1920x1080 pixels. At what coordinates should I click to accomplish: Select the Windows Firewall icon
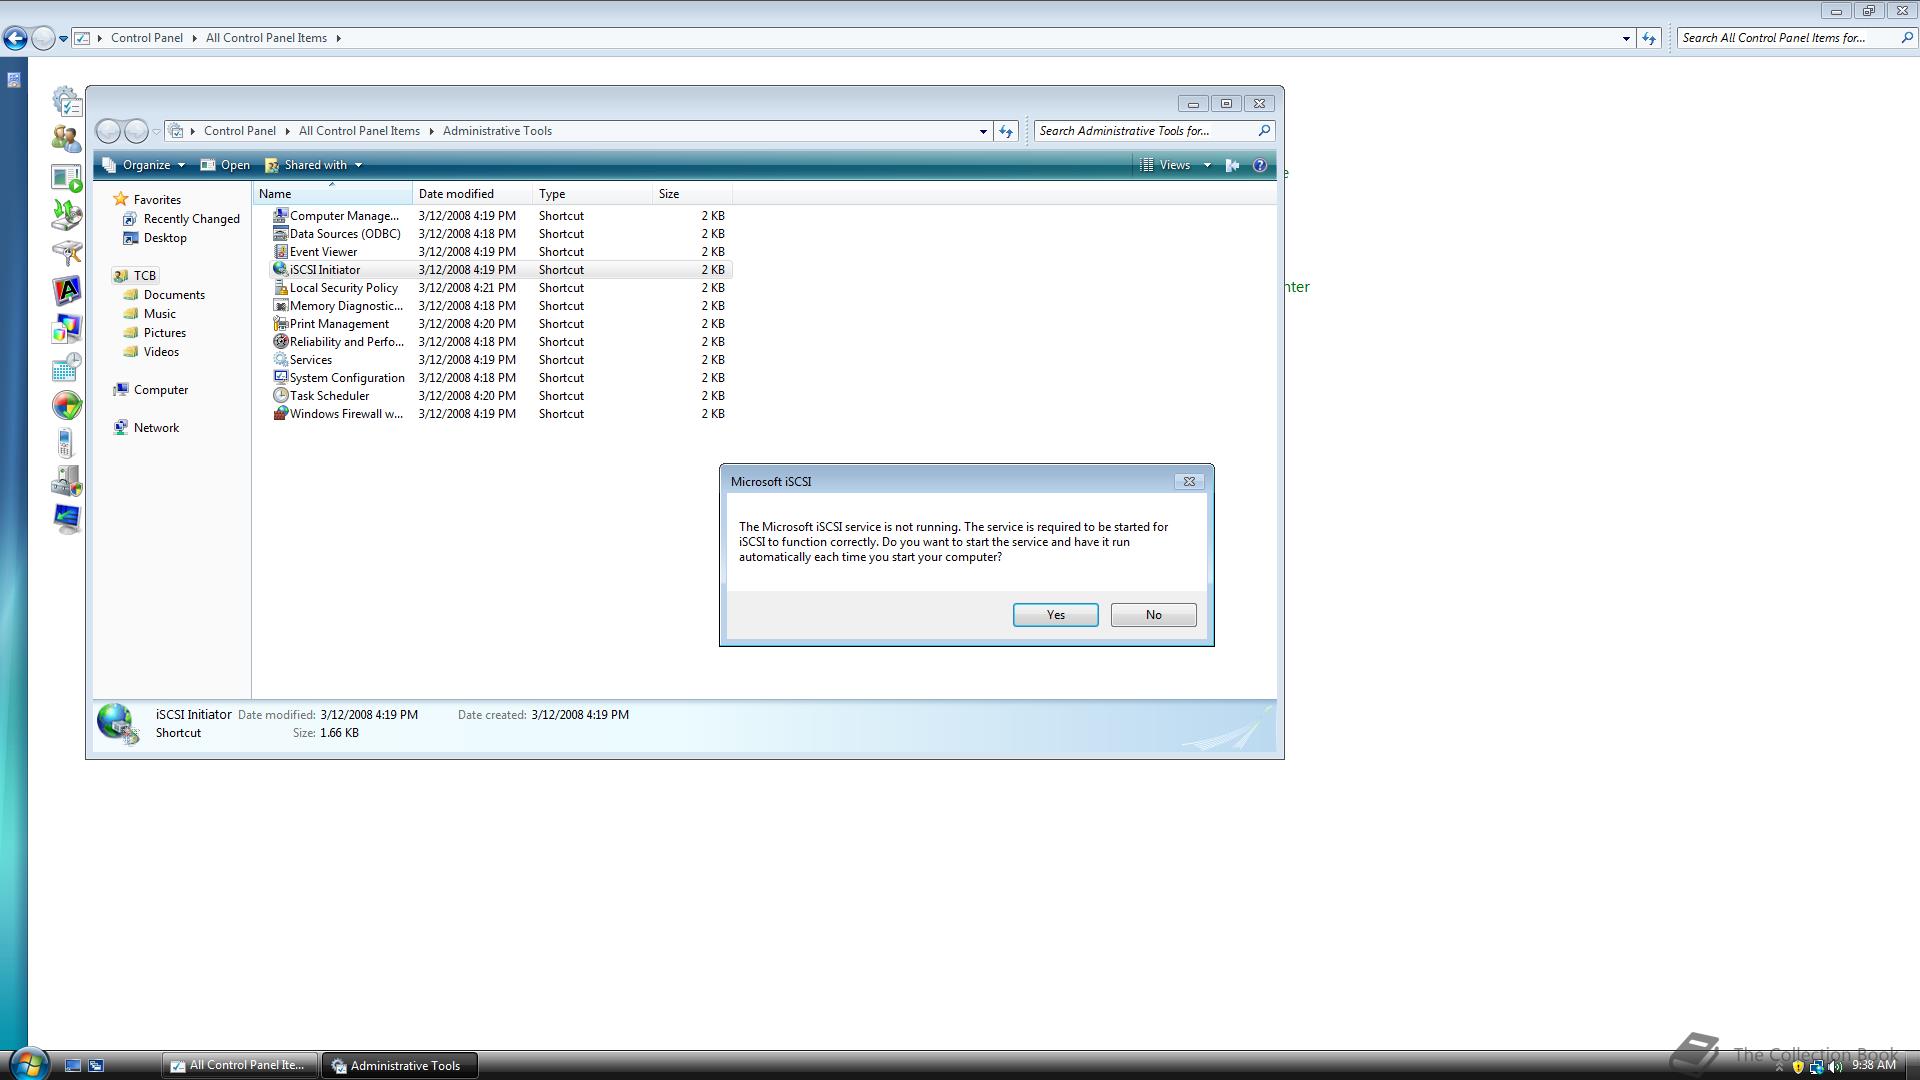coord(281,413)
